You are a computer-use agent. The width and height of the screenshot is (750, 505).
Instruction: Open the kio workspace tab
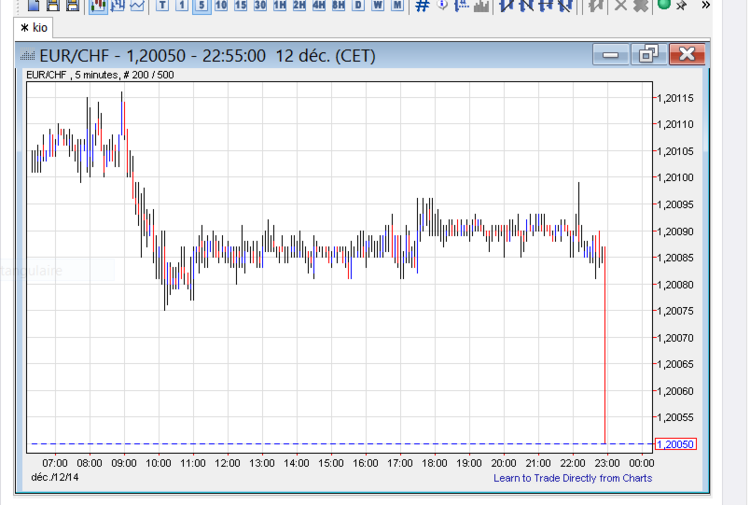click(34, 27)
